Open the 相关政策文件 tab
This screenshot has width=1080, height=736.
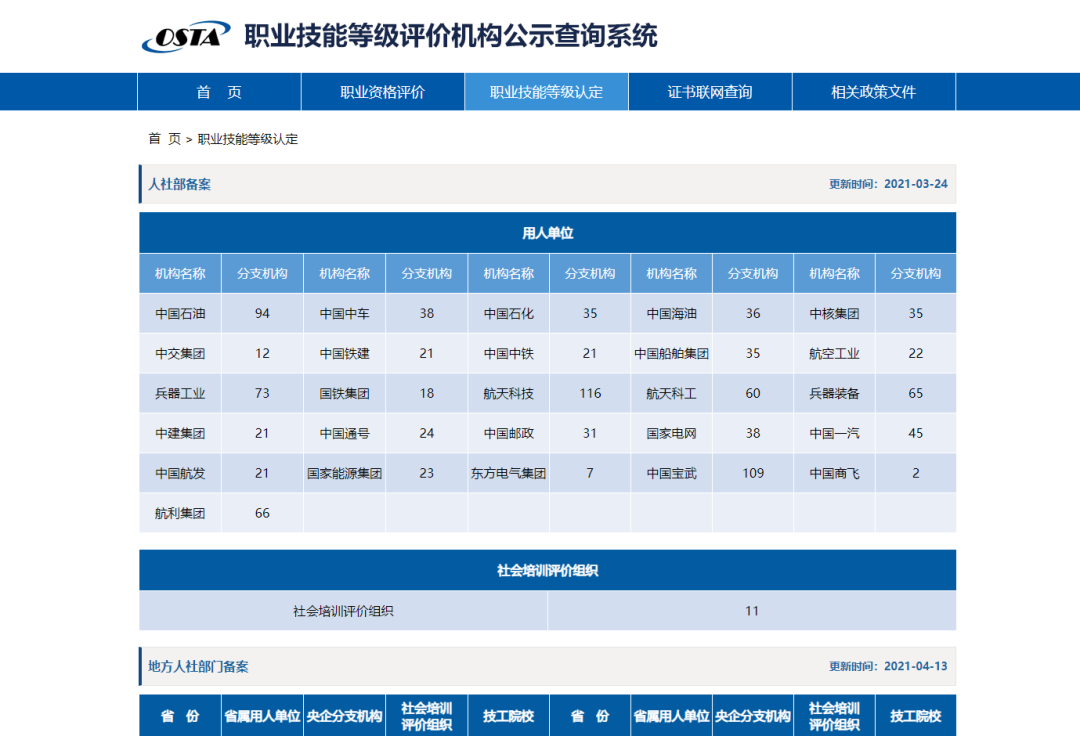click(x=873, y=92)
